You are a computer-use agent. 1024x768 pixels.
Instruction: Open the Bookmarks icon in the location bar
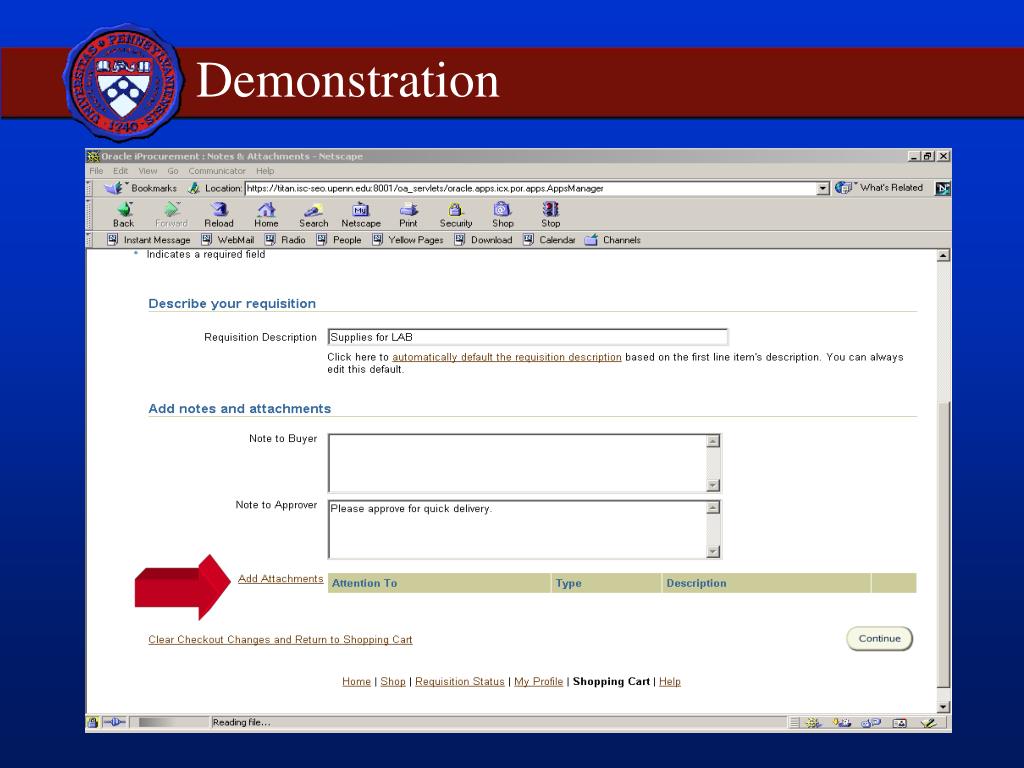(x=114, y=188)
